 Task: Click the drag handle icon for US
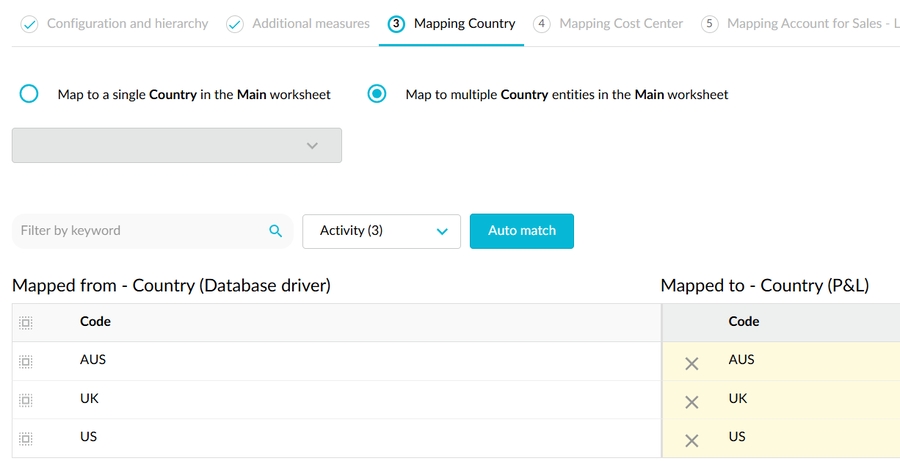[x=26, y=438]
